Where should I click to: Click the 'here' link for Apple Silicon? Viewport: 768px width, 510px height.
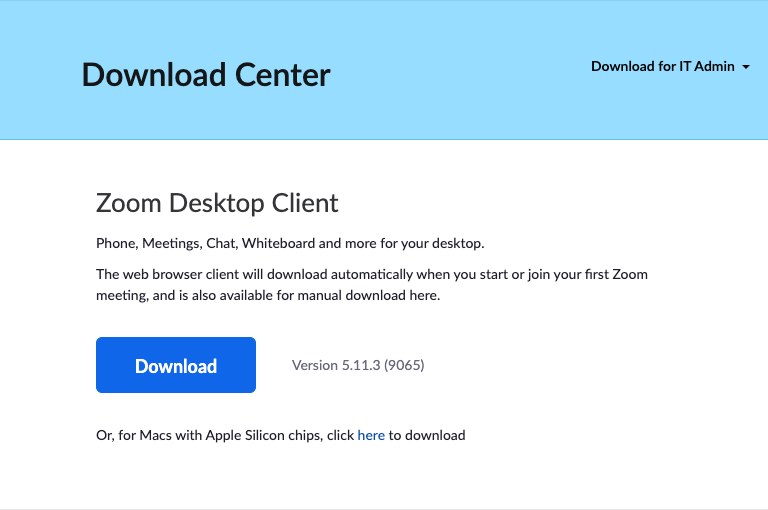(x=371, y=435)
